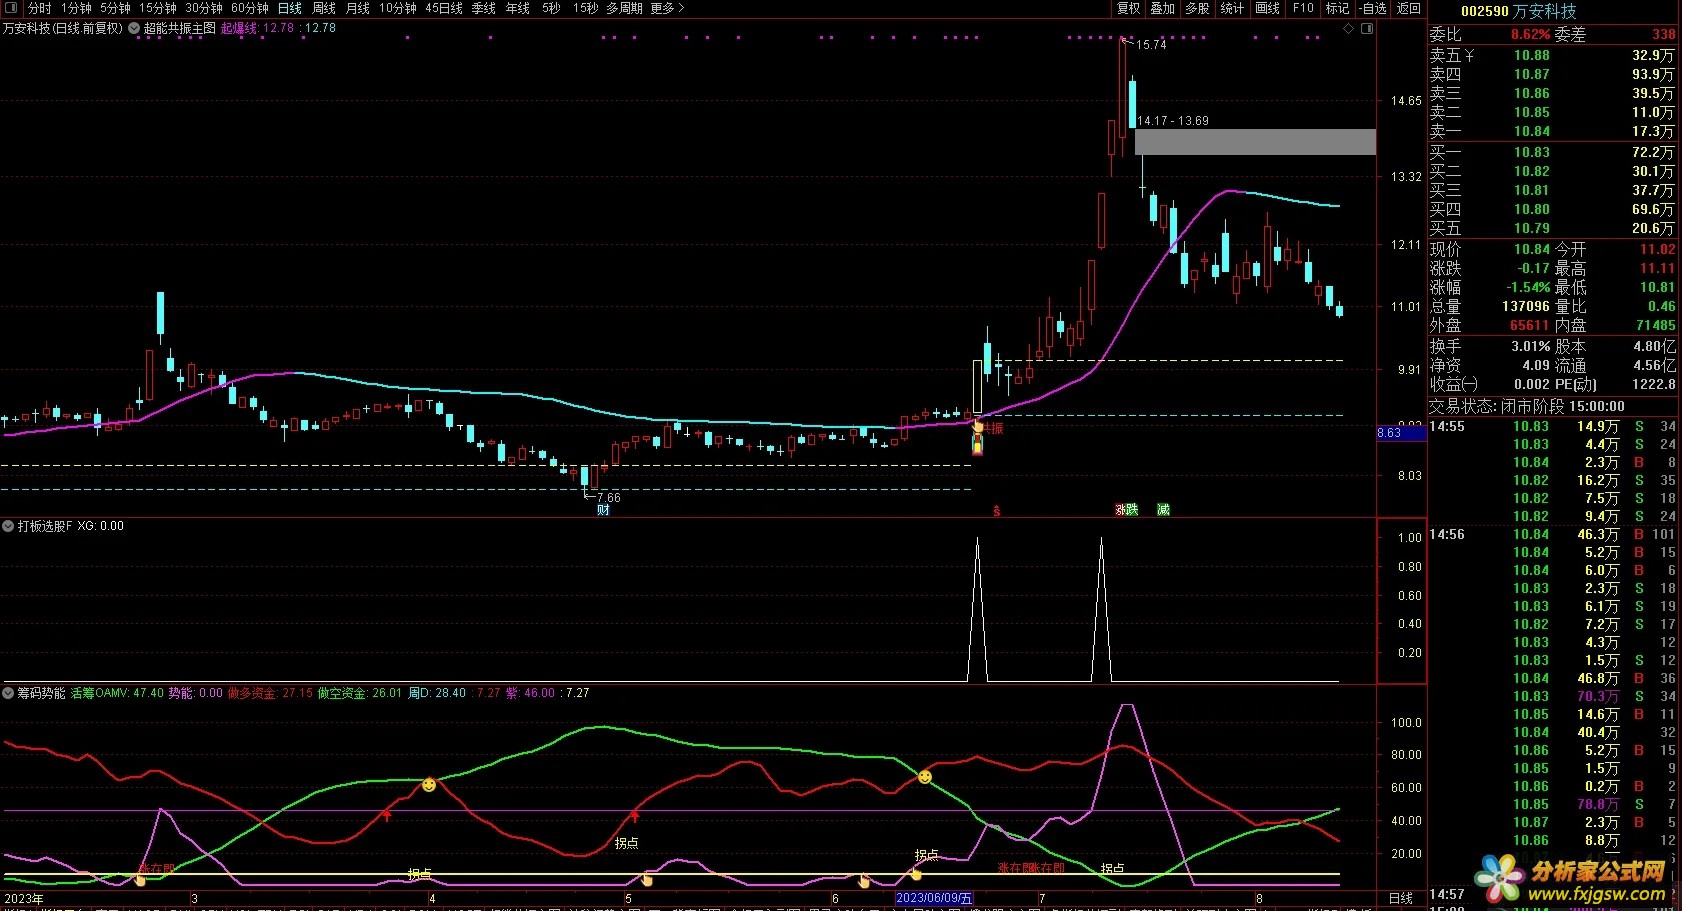
Task: Click the 标记 mark button
Action: (x=1337, y=8)
